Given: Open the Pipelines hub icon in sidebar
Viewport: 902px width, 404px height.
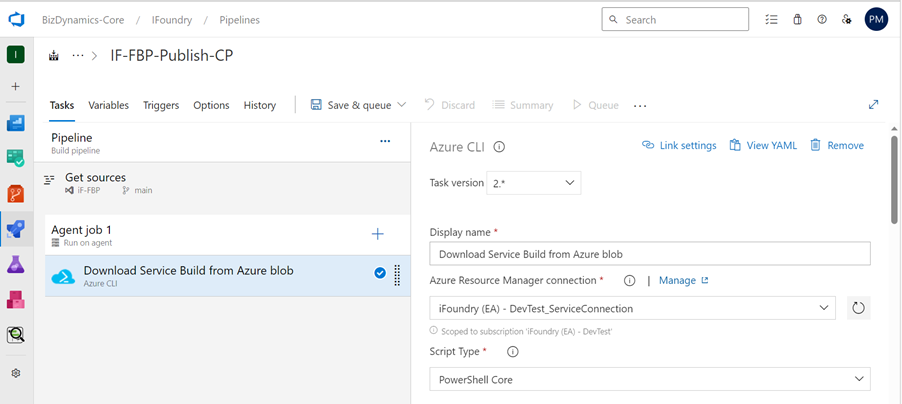Looking at the screenshot, I should point(16,229).
